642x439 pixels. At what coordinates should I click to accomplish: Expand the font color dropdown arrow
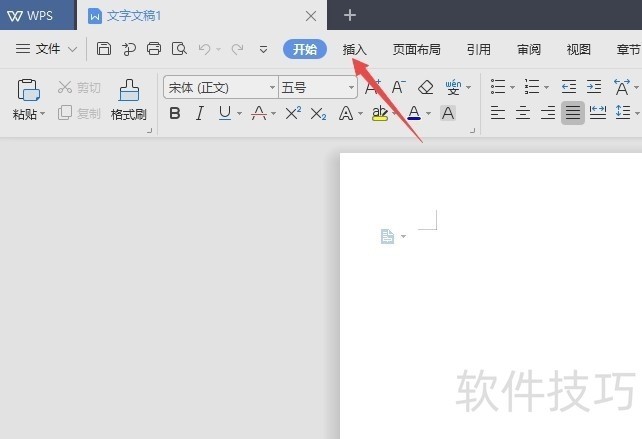(428, 113)
